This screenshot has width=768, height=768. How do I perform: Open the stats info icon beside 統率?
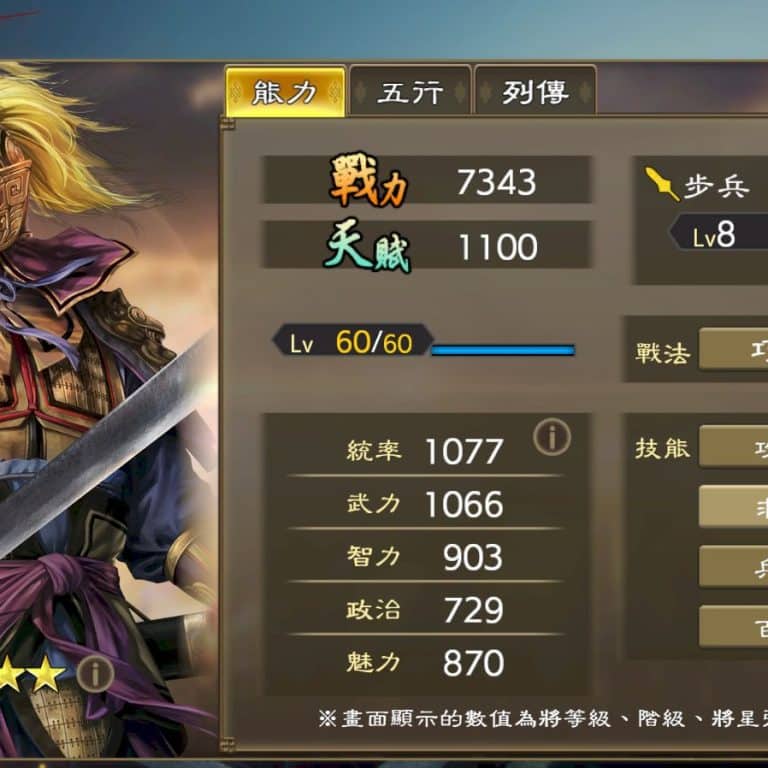552,436
